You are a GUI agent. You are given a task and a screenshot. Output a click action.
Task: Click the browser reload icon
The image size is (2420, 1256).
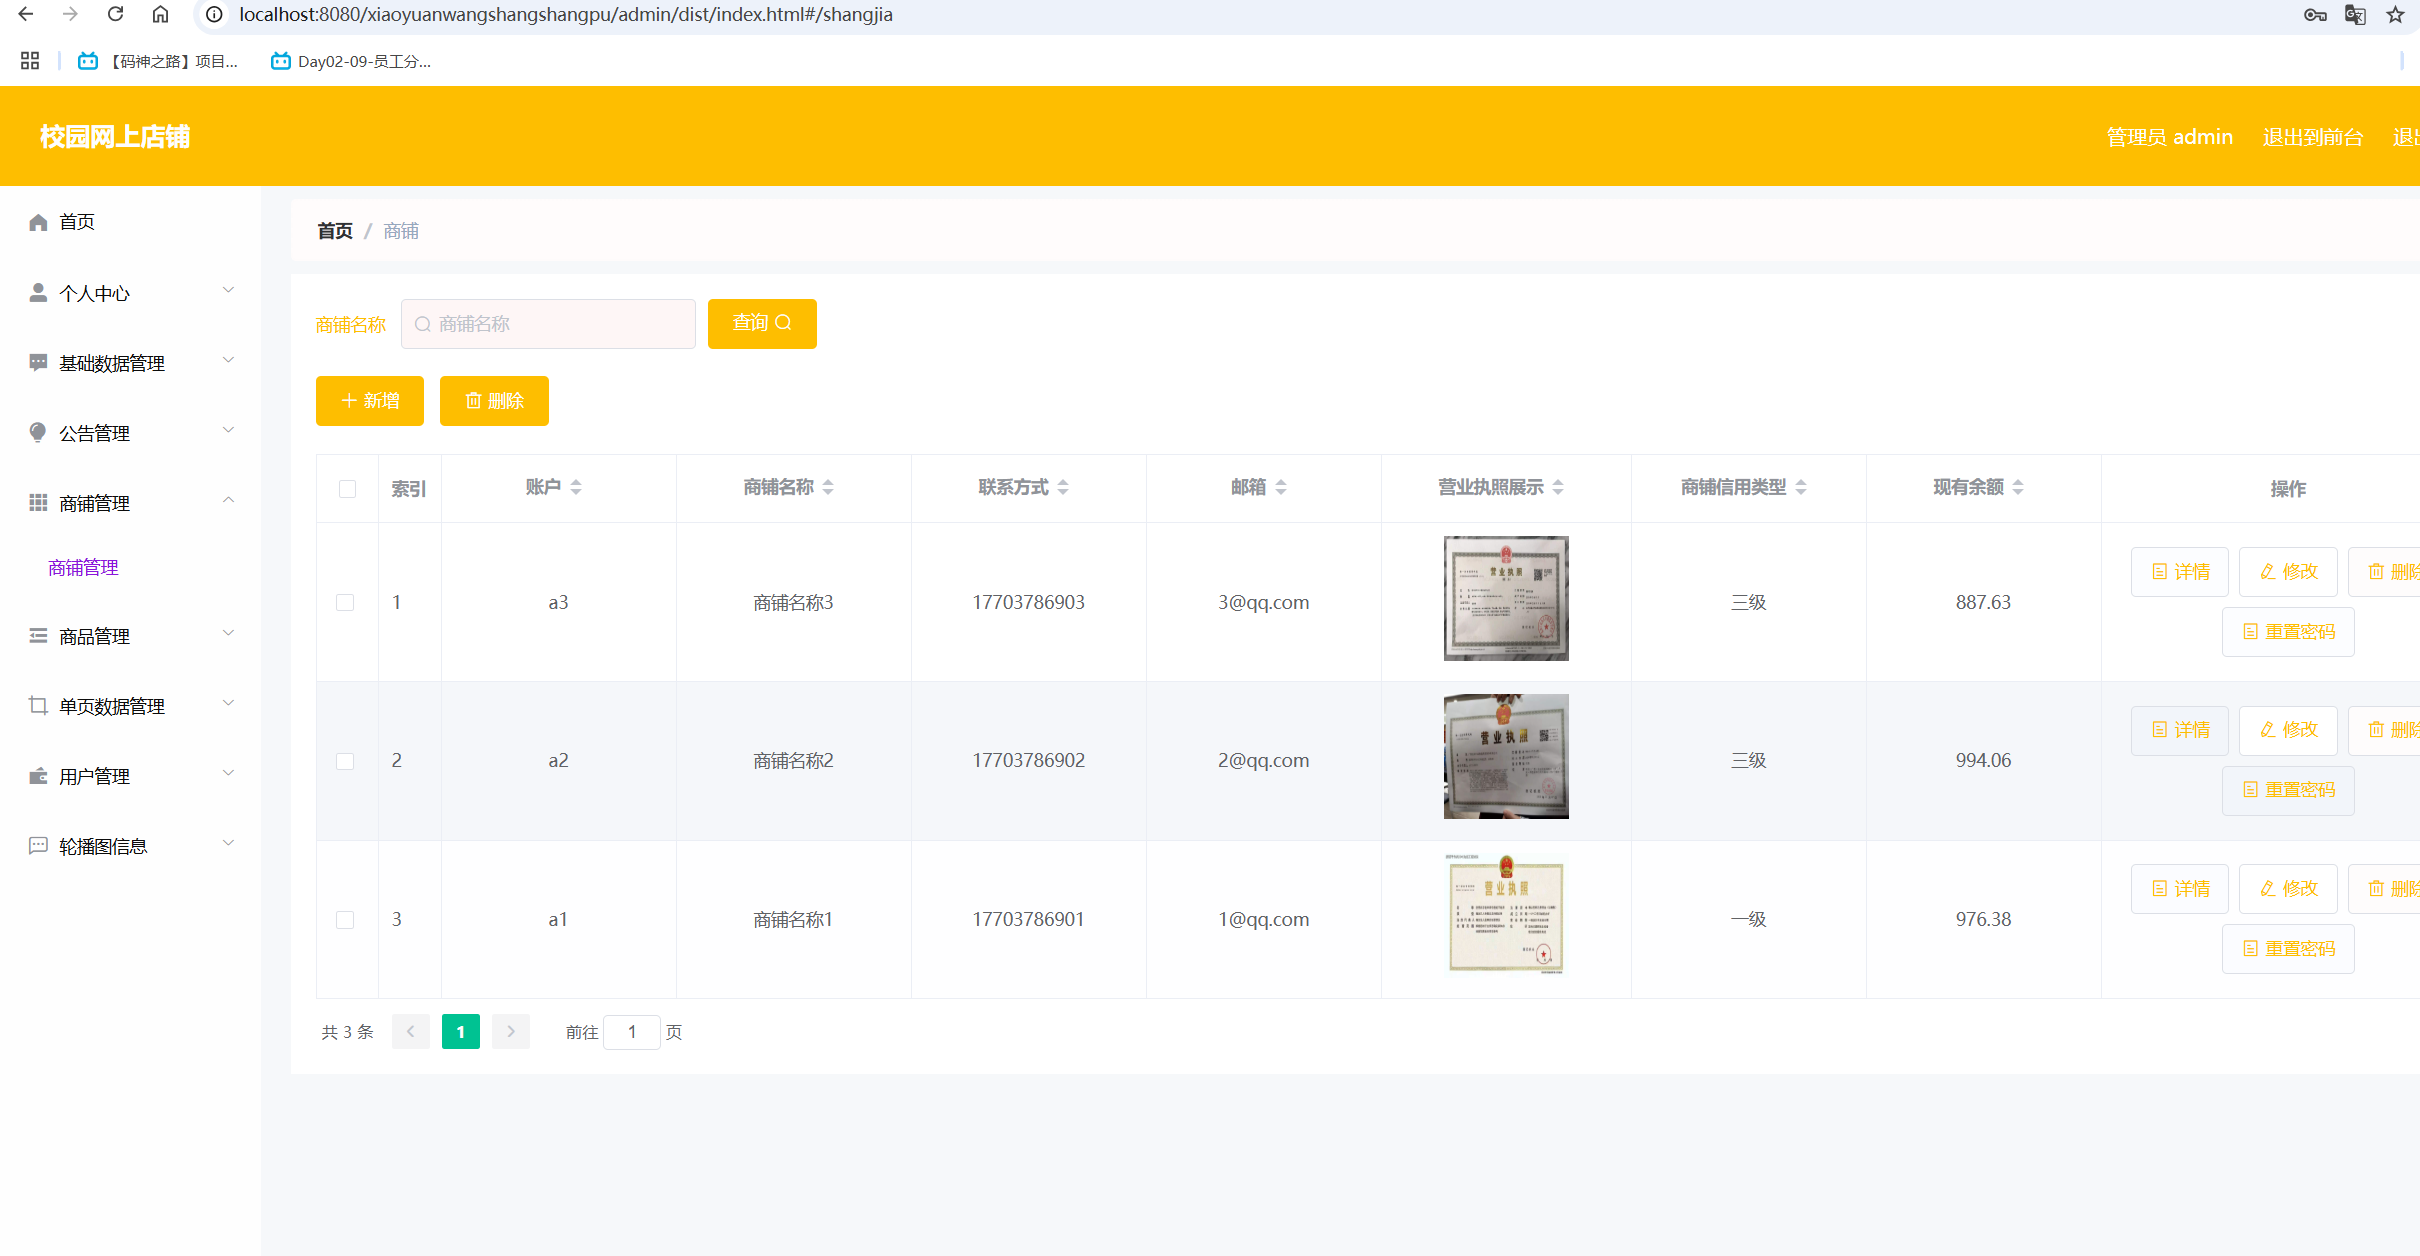point(115,14)
